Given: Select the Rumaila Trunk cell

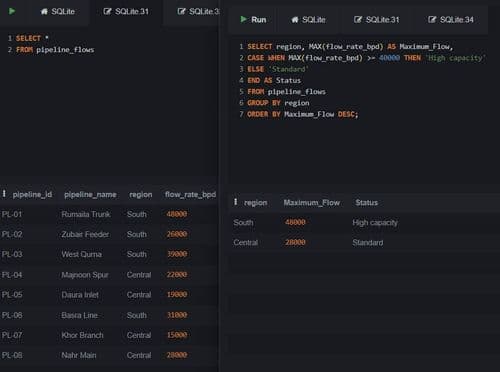Looking at the screenshot, I should (86, 214).
